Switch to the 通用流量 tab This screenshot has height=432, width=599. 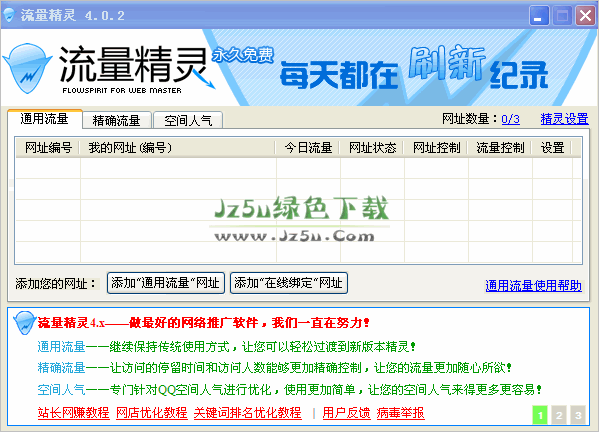[44, 119]
